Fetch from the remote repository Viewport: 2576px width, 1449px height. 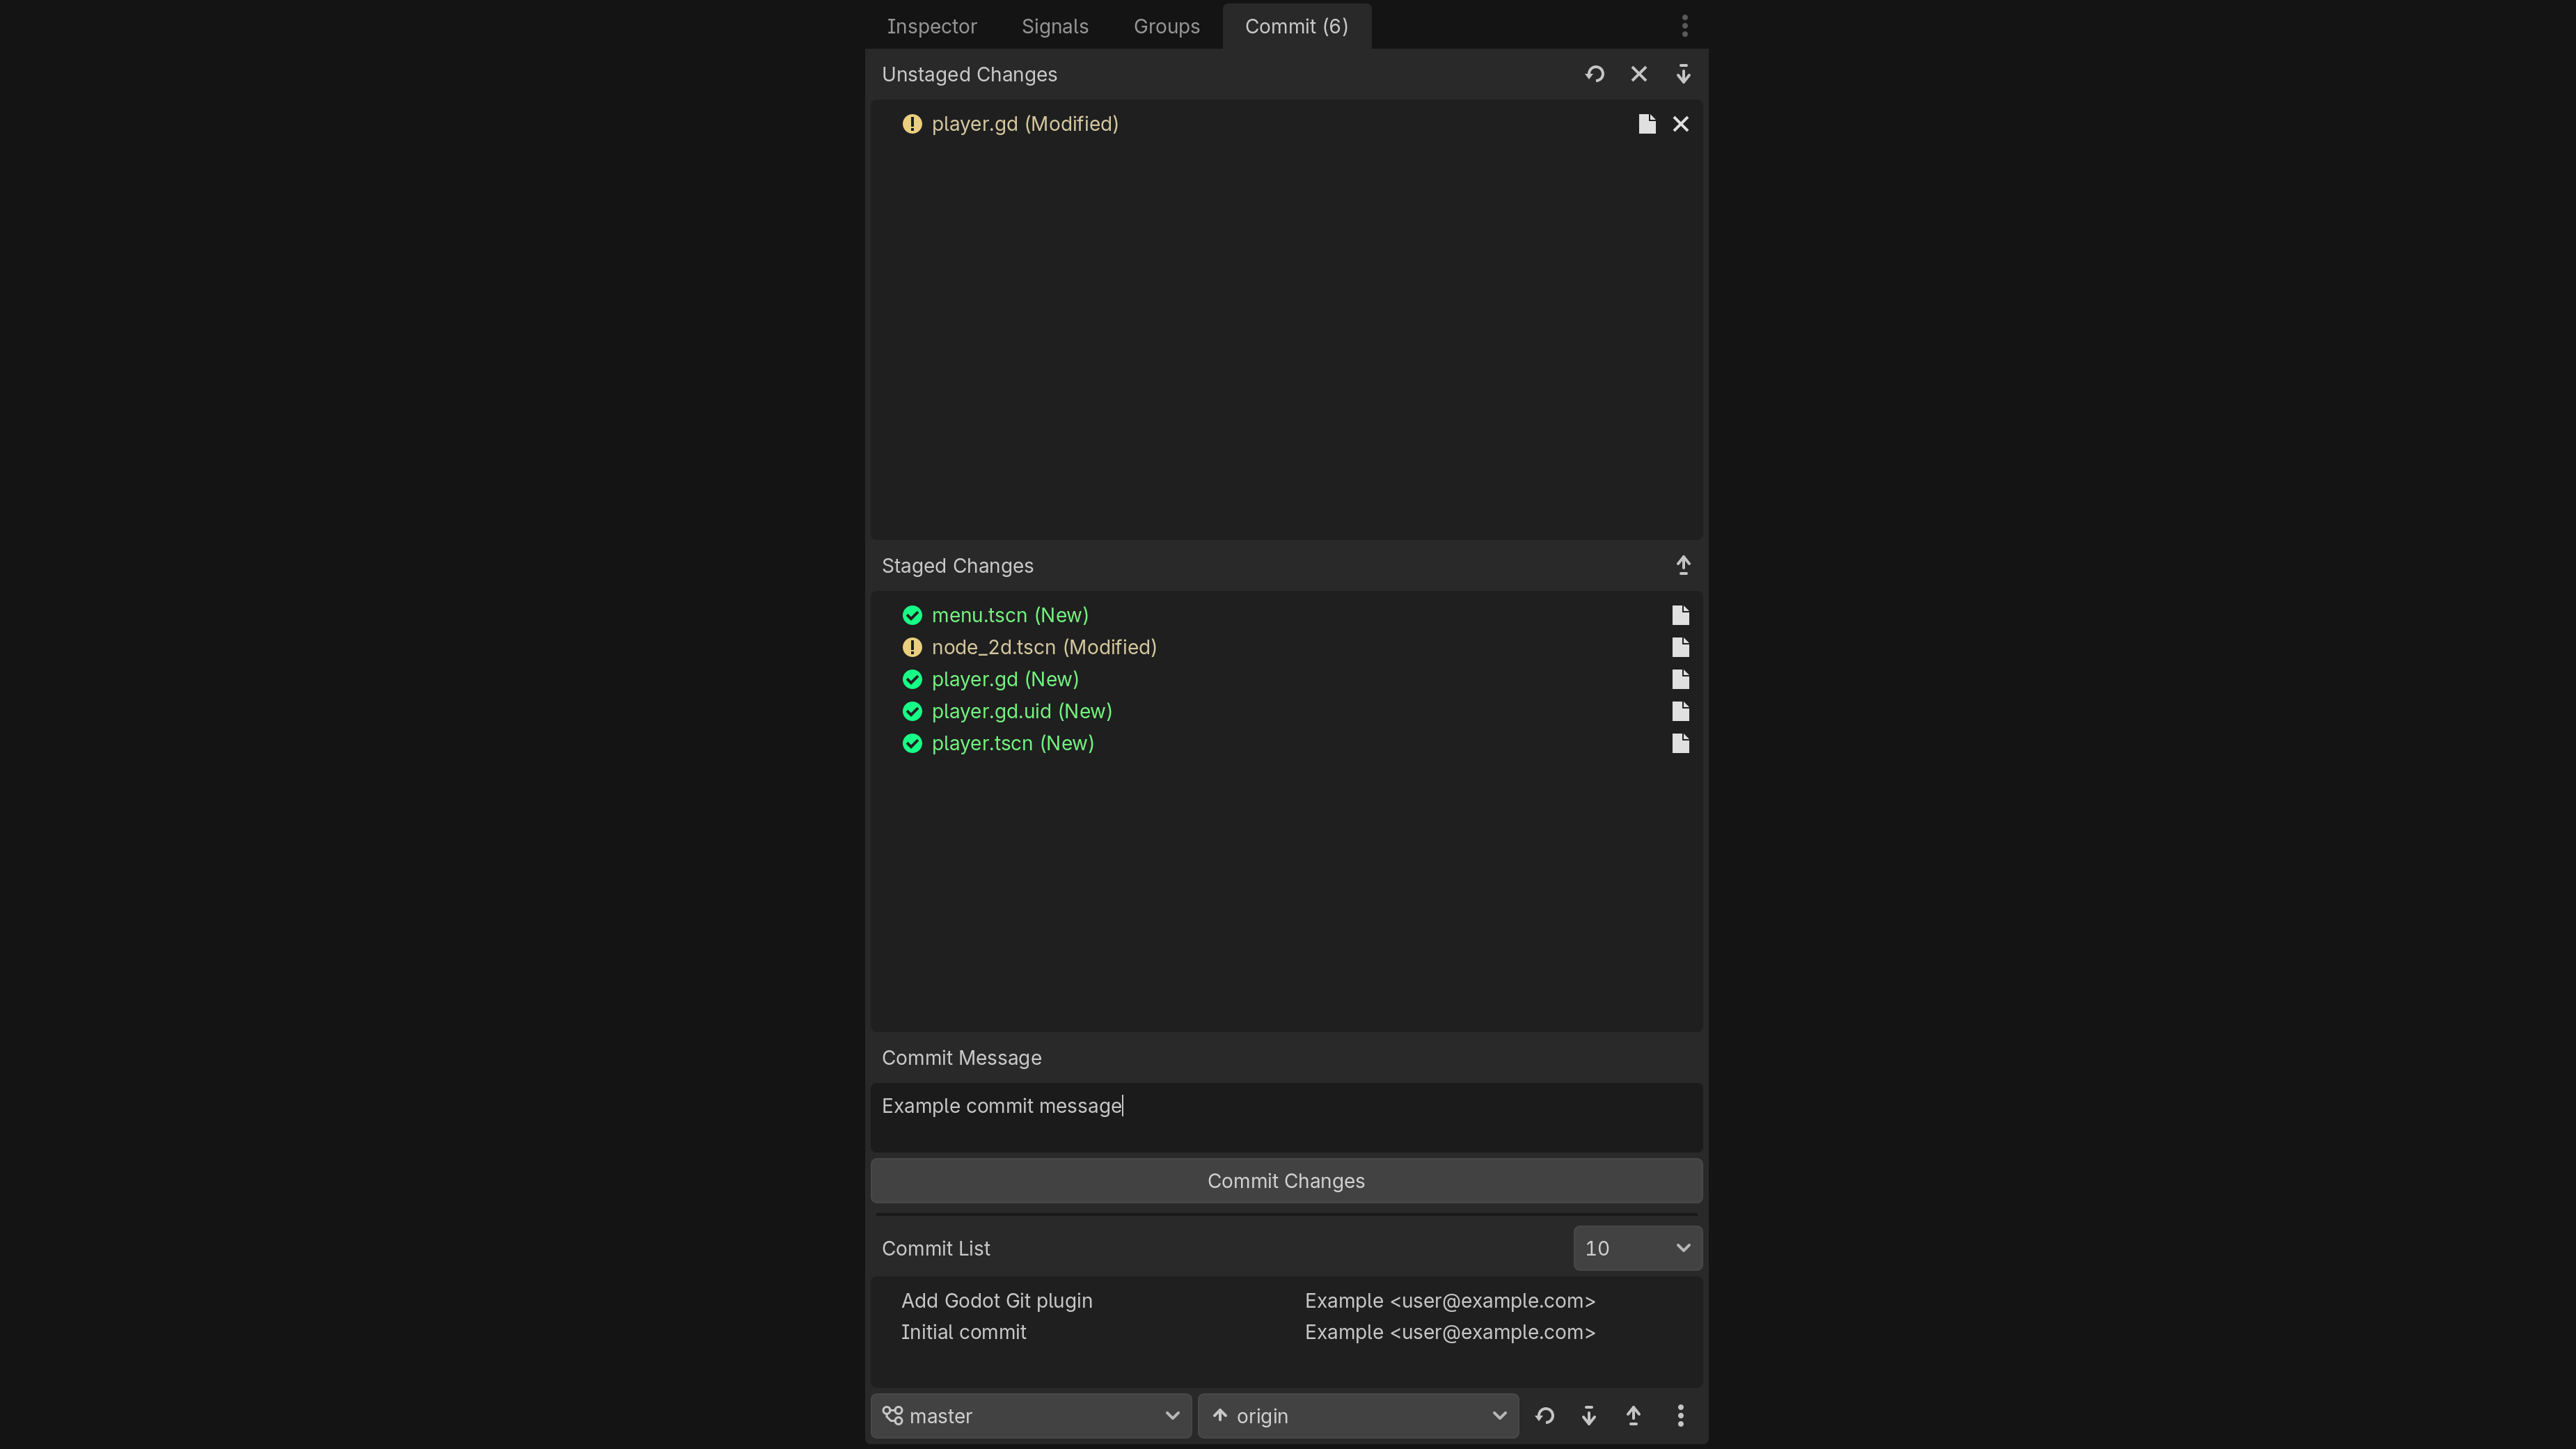pyautogui.click(x=1545, y=1416)
